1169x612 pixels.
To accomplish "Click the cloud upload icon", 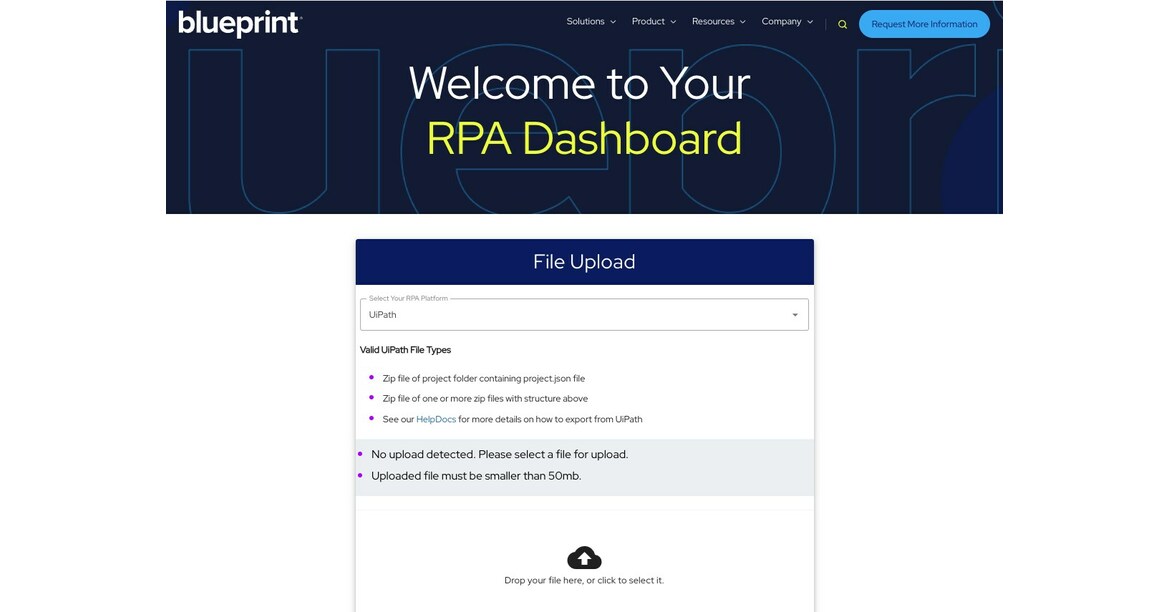I will (x=584, y=556).
